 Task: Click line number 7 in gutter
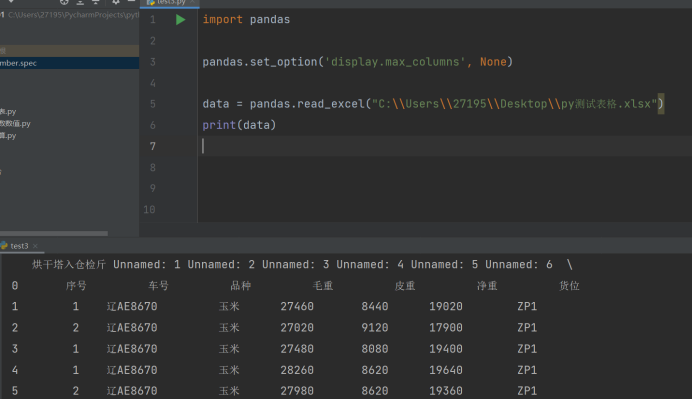point(153,146)
